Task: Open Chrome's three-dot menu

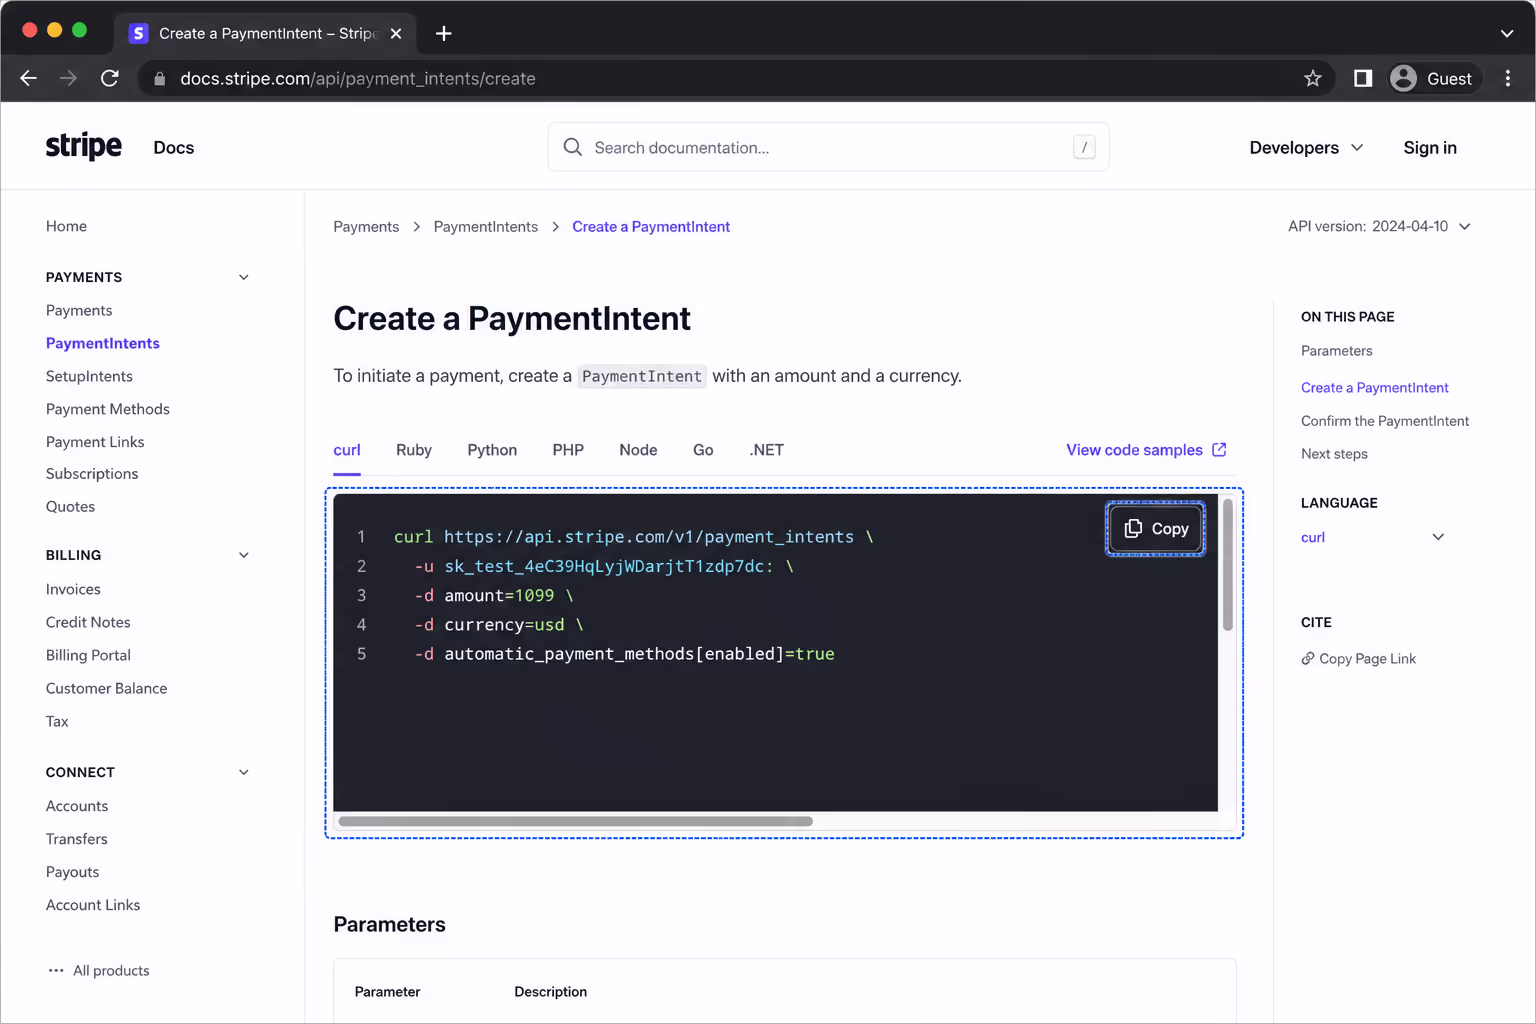Action: pyautogui.click(x=1508, y=78)
